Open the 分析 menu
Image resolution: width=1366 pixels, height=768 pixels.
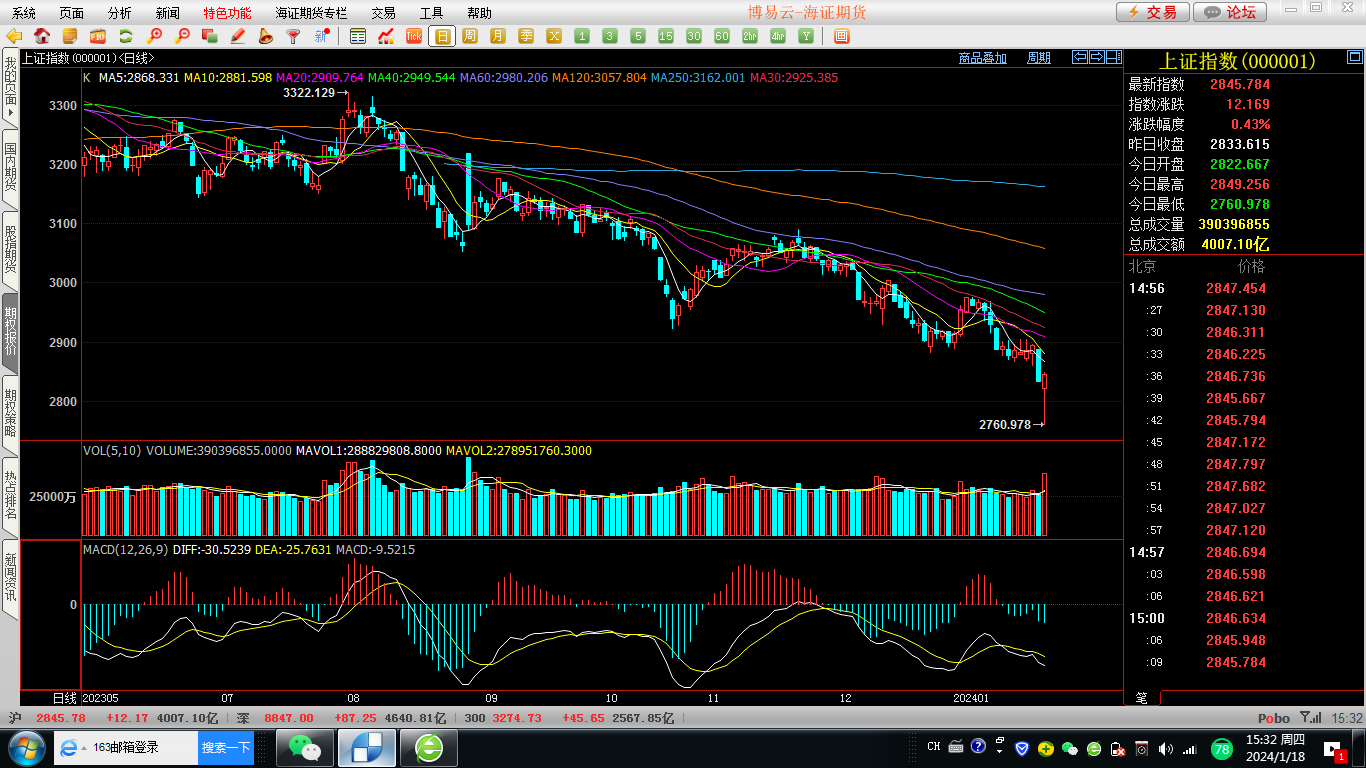[x=119, y=13]
